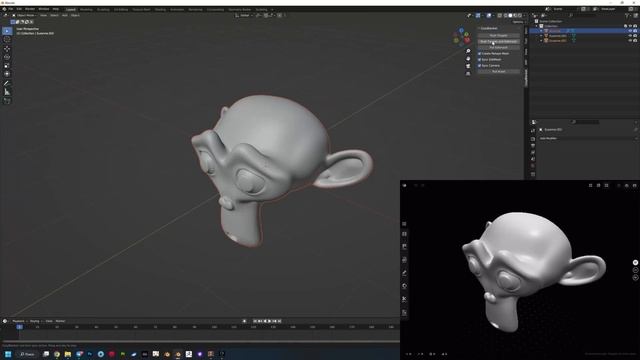This screenshot has height=360, width=640.
Task: Collapse the CozyBlanket panel header
Action: [x=488, y=28]
